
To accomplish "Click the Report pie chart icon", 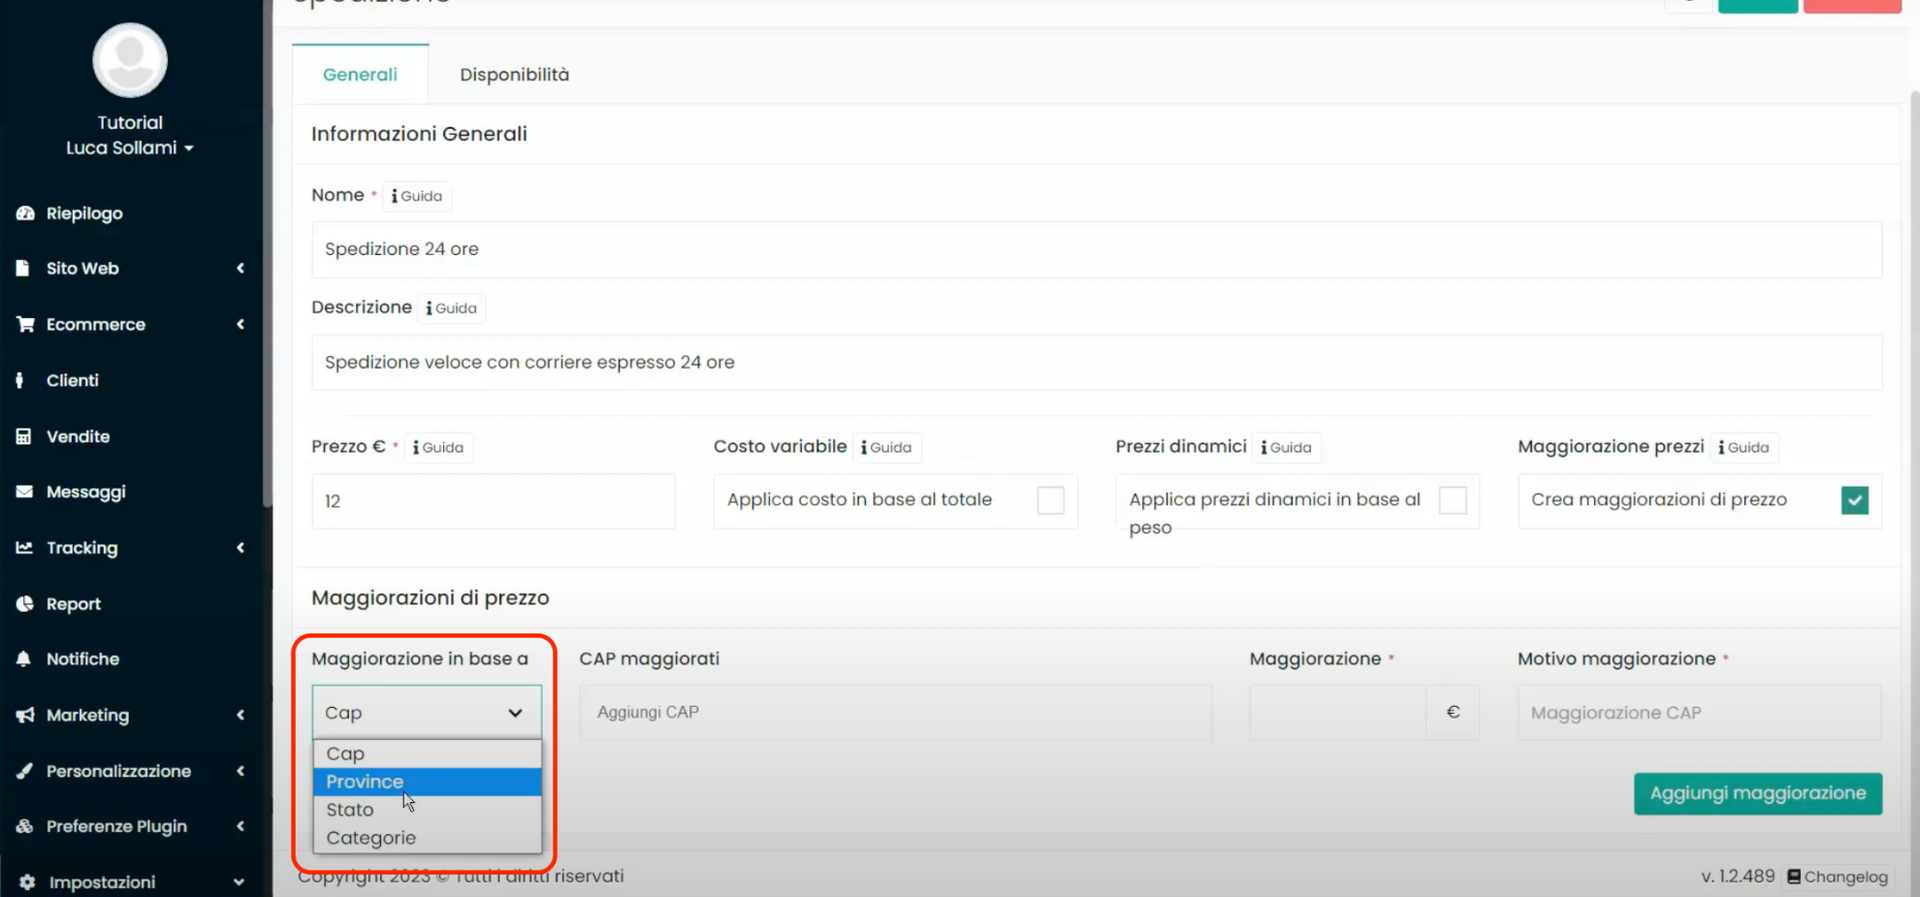I will [25, 604].
